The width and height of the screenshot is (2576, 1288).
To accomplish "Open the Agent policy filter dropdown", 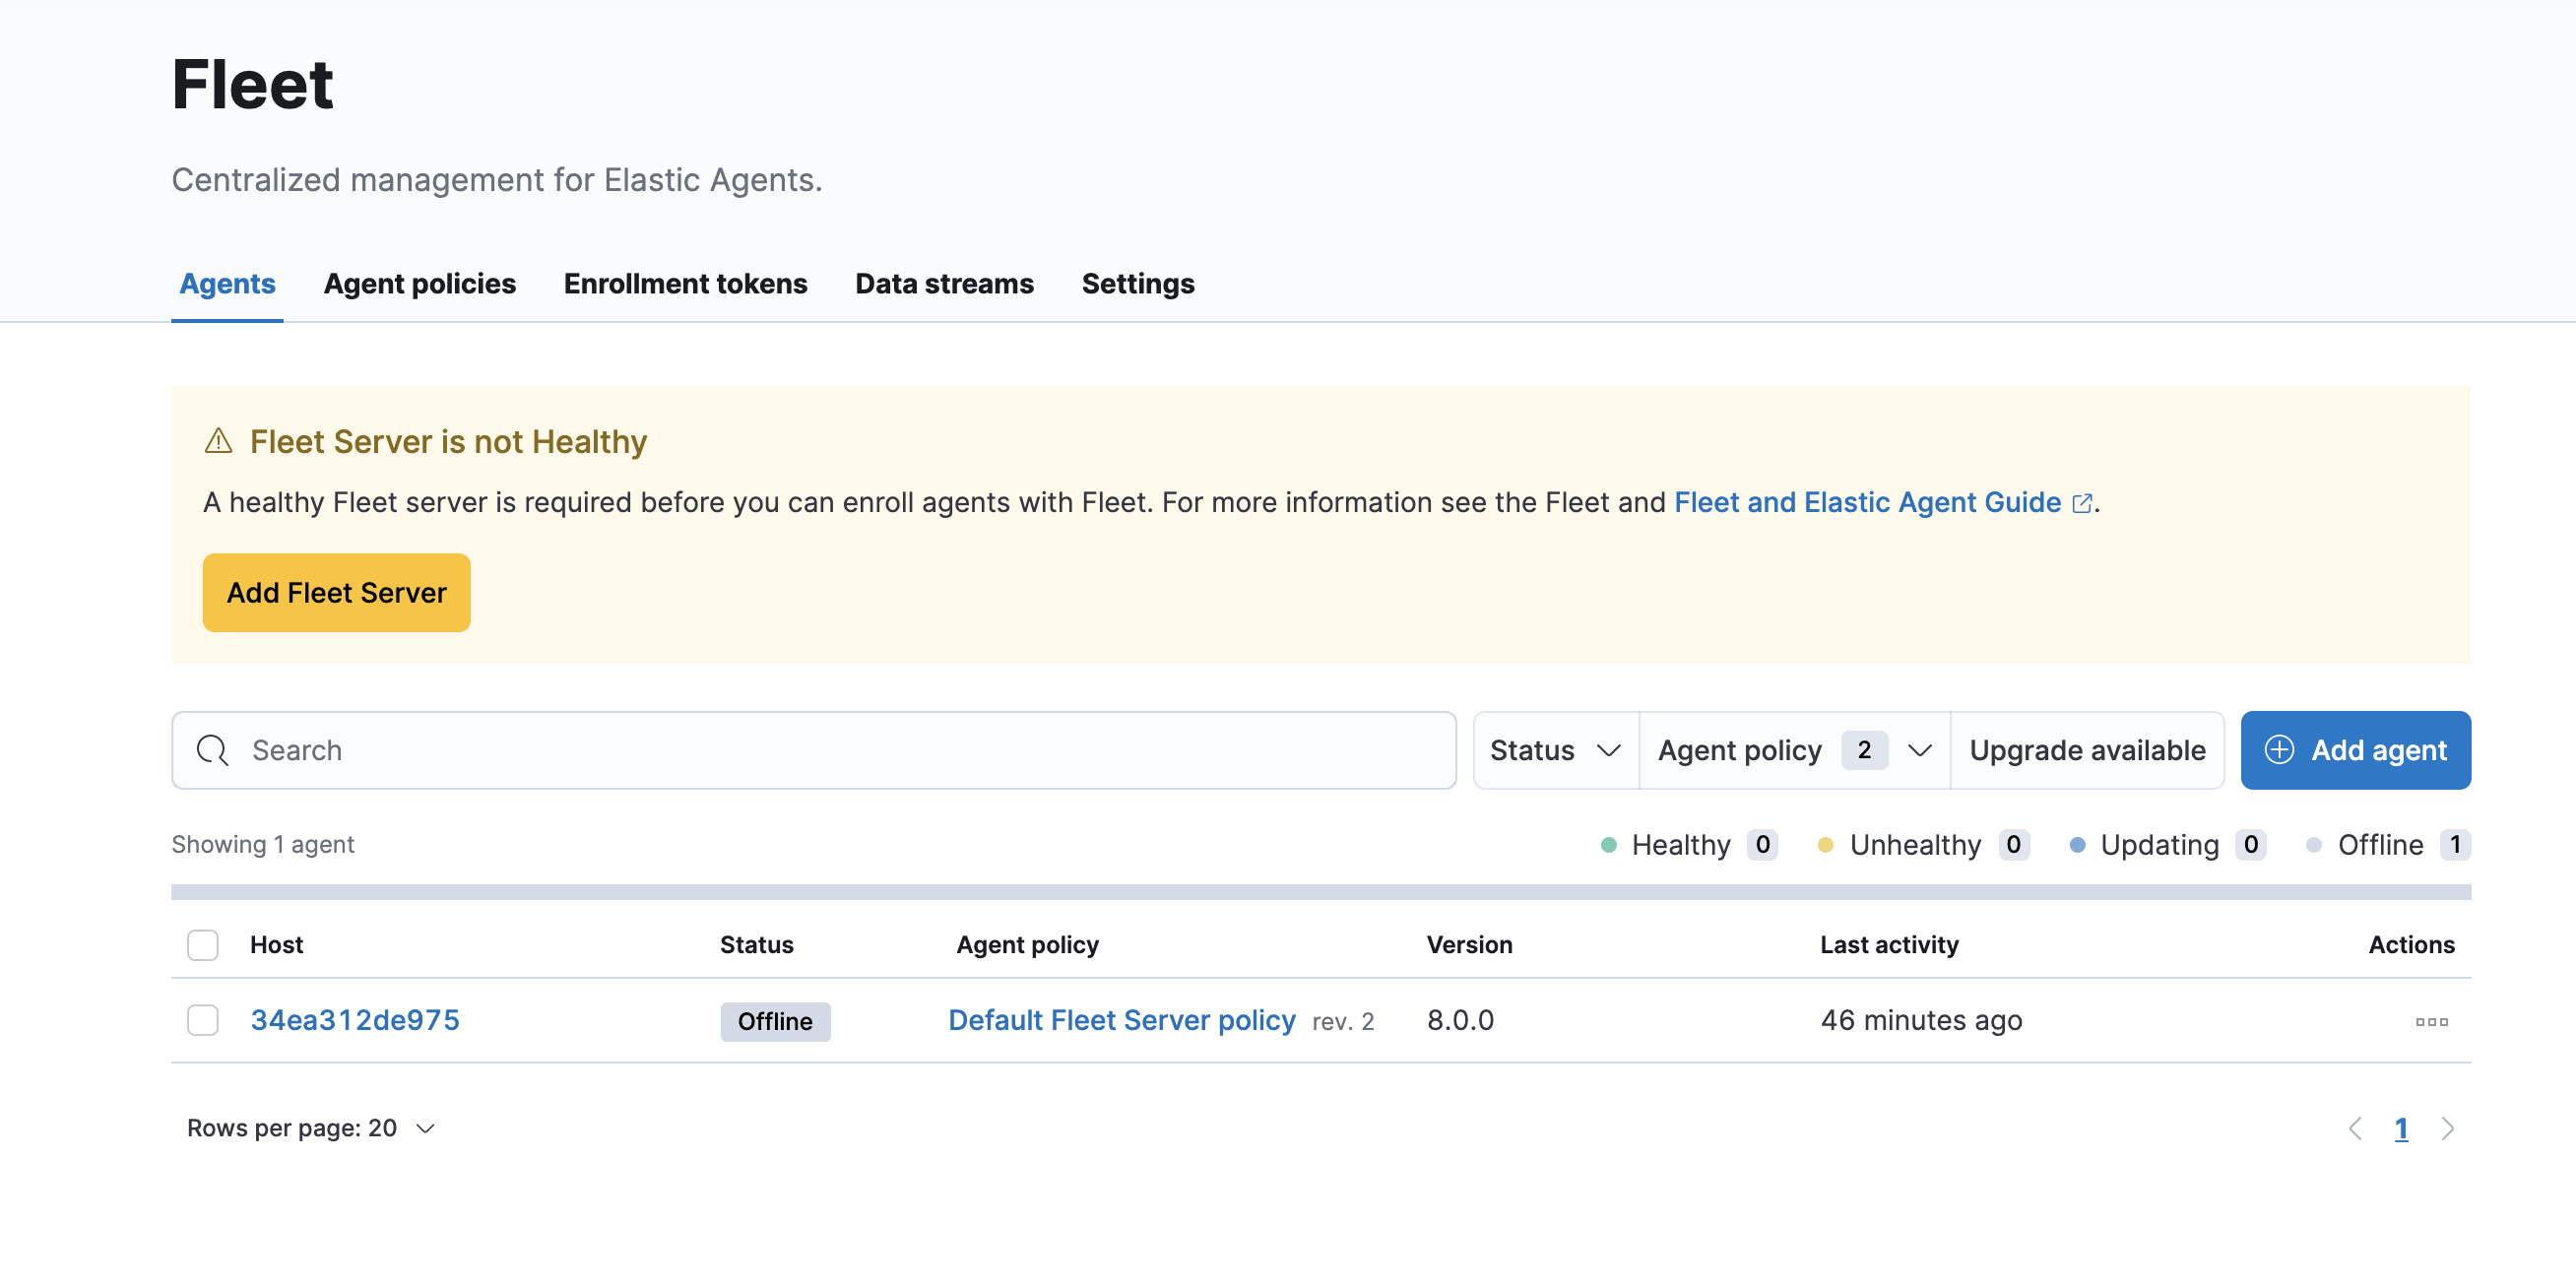I will (1793, 749).
